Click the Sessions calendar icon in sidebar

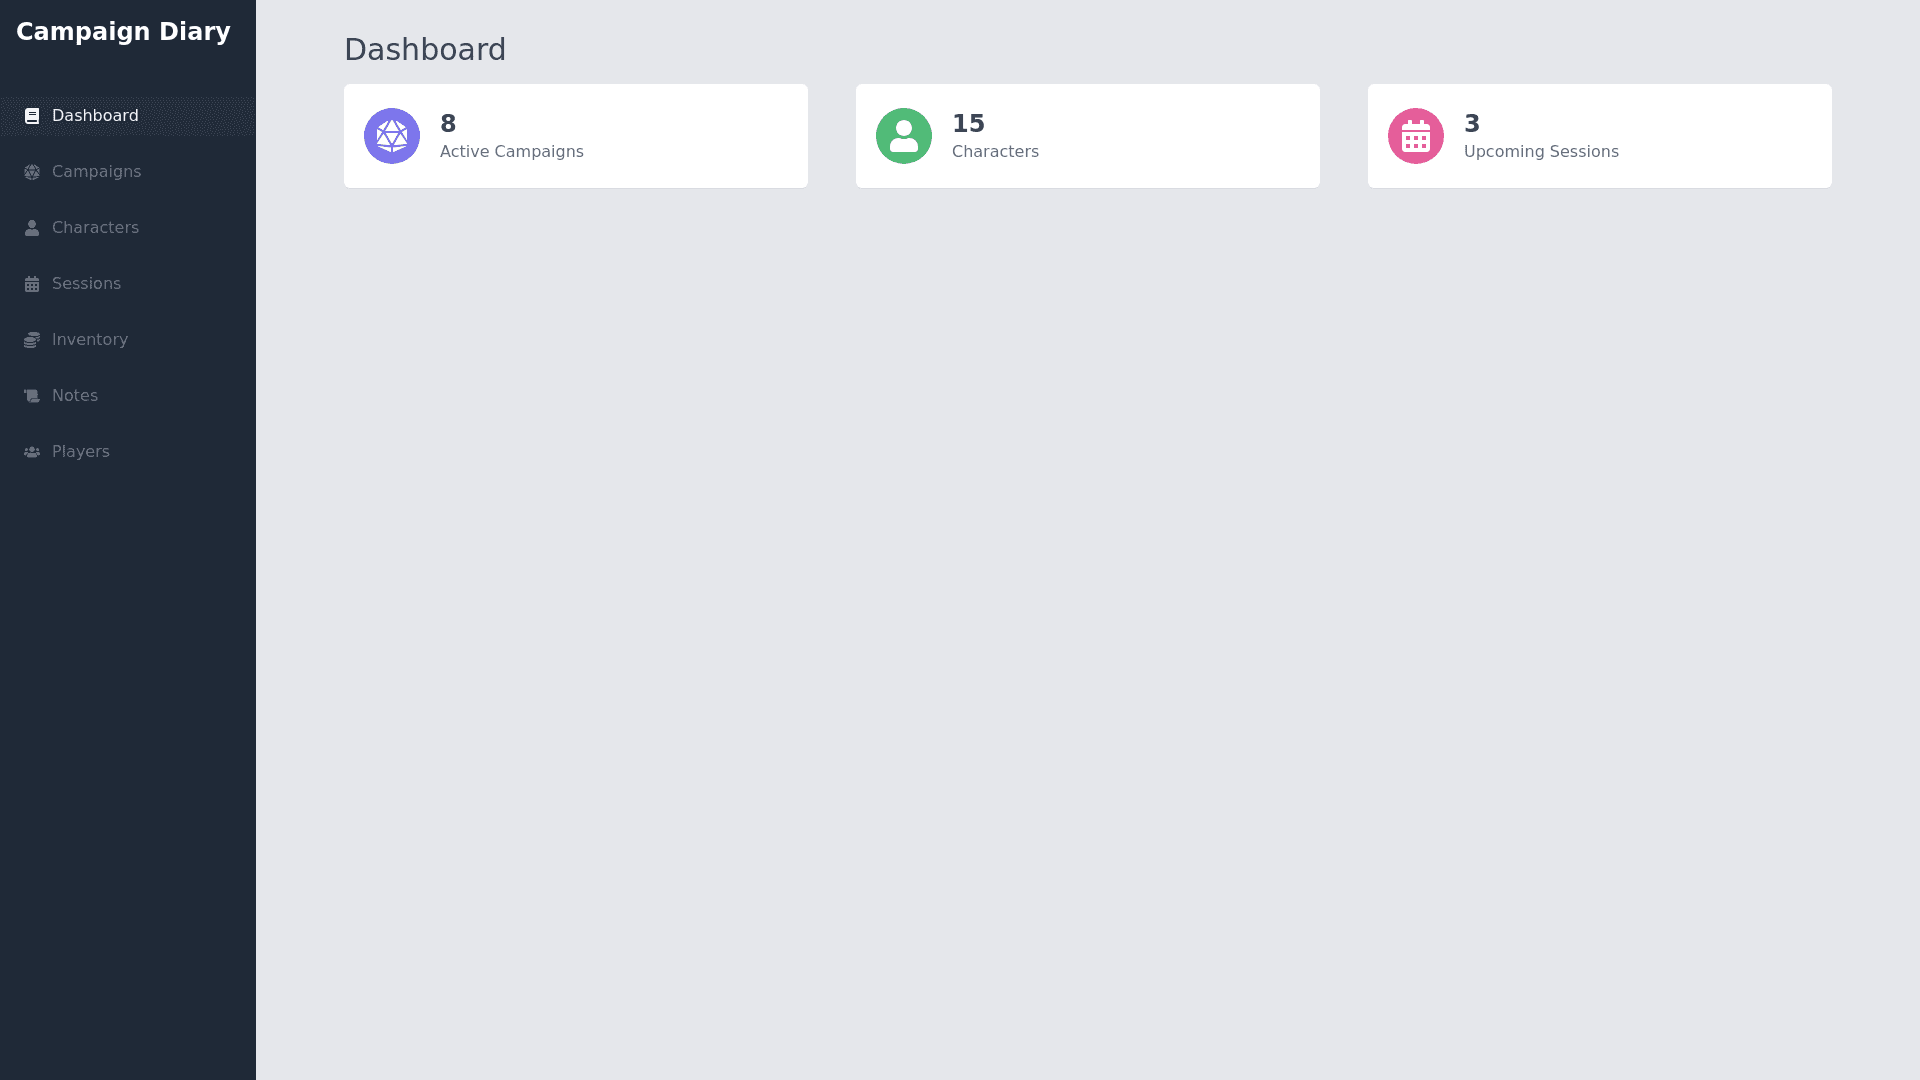[x=32, y=284]
